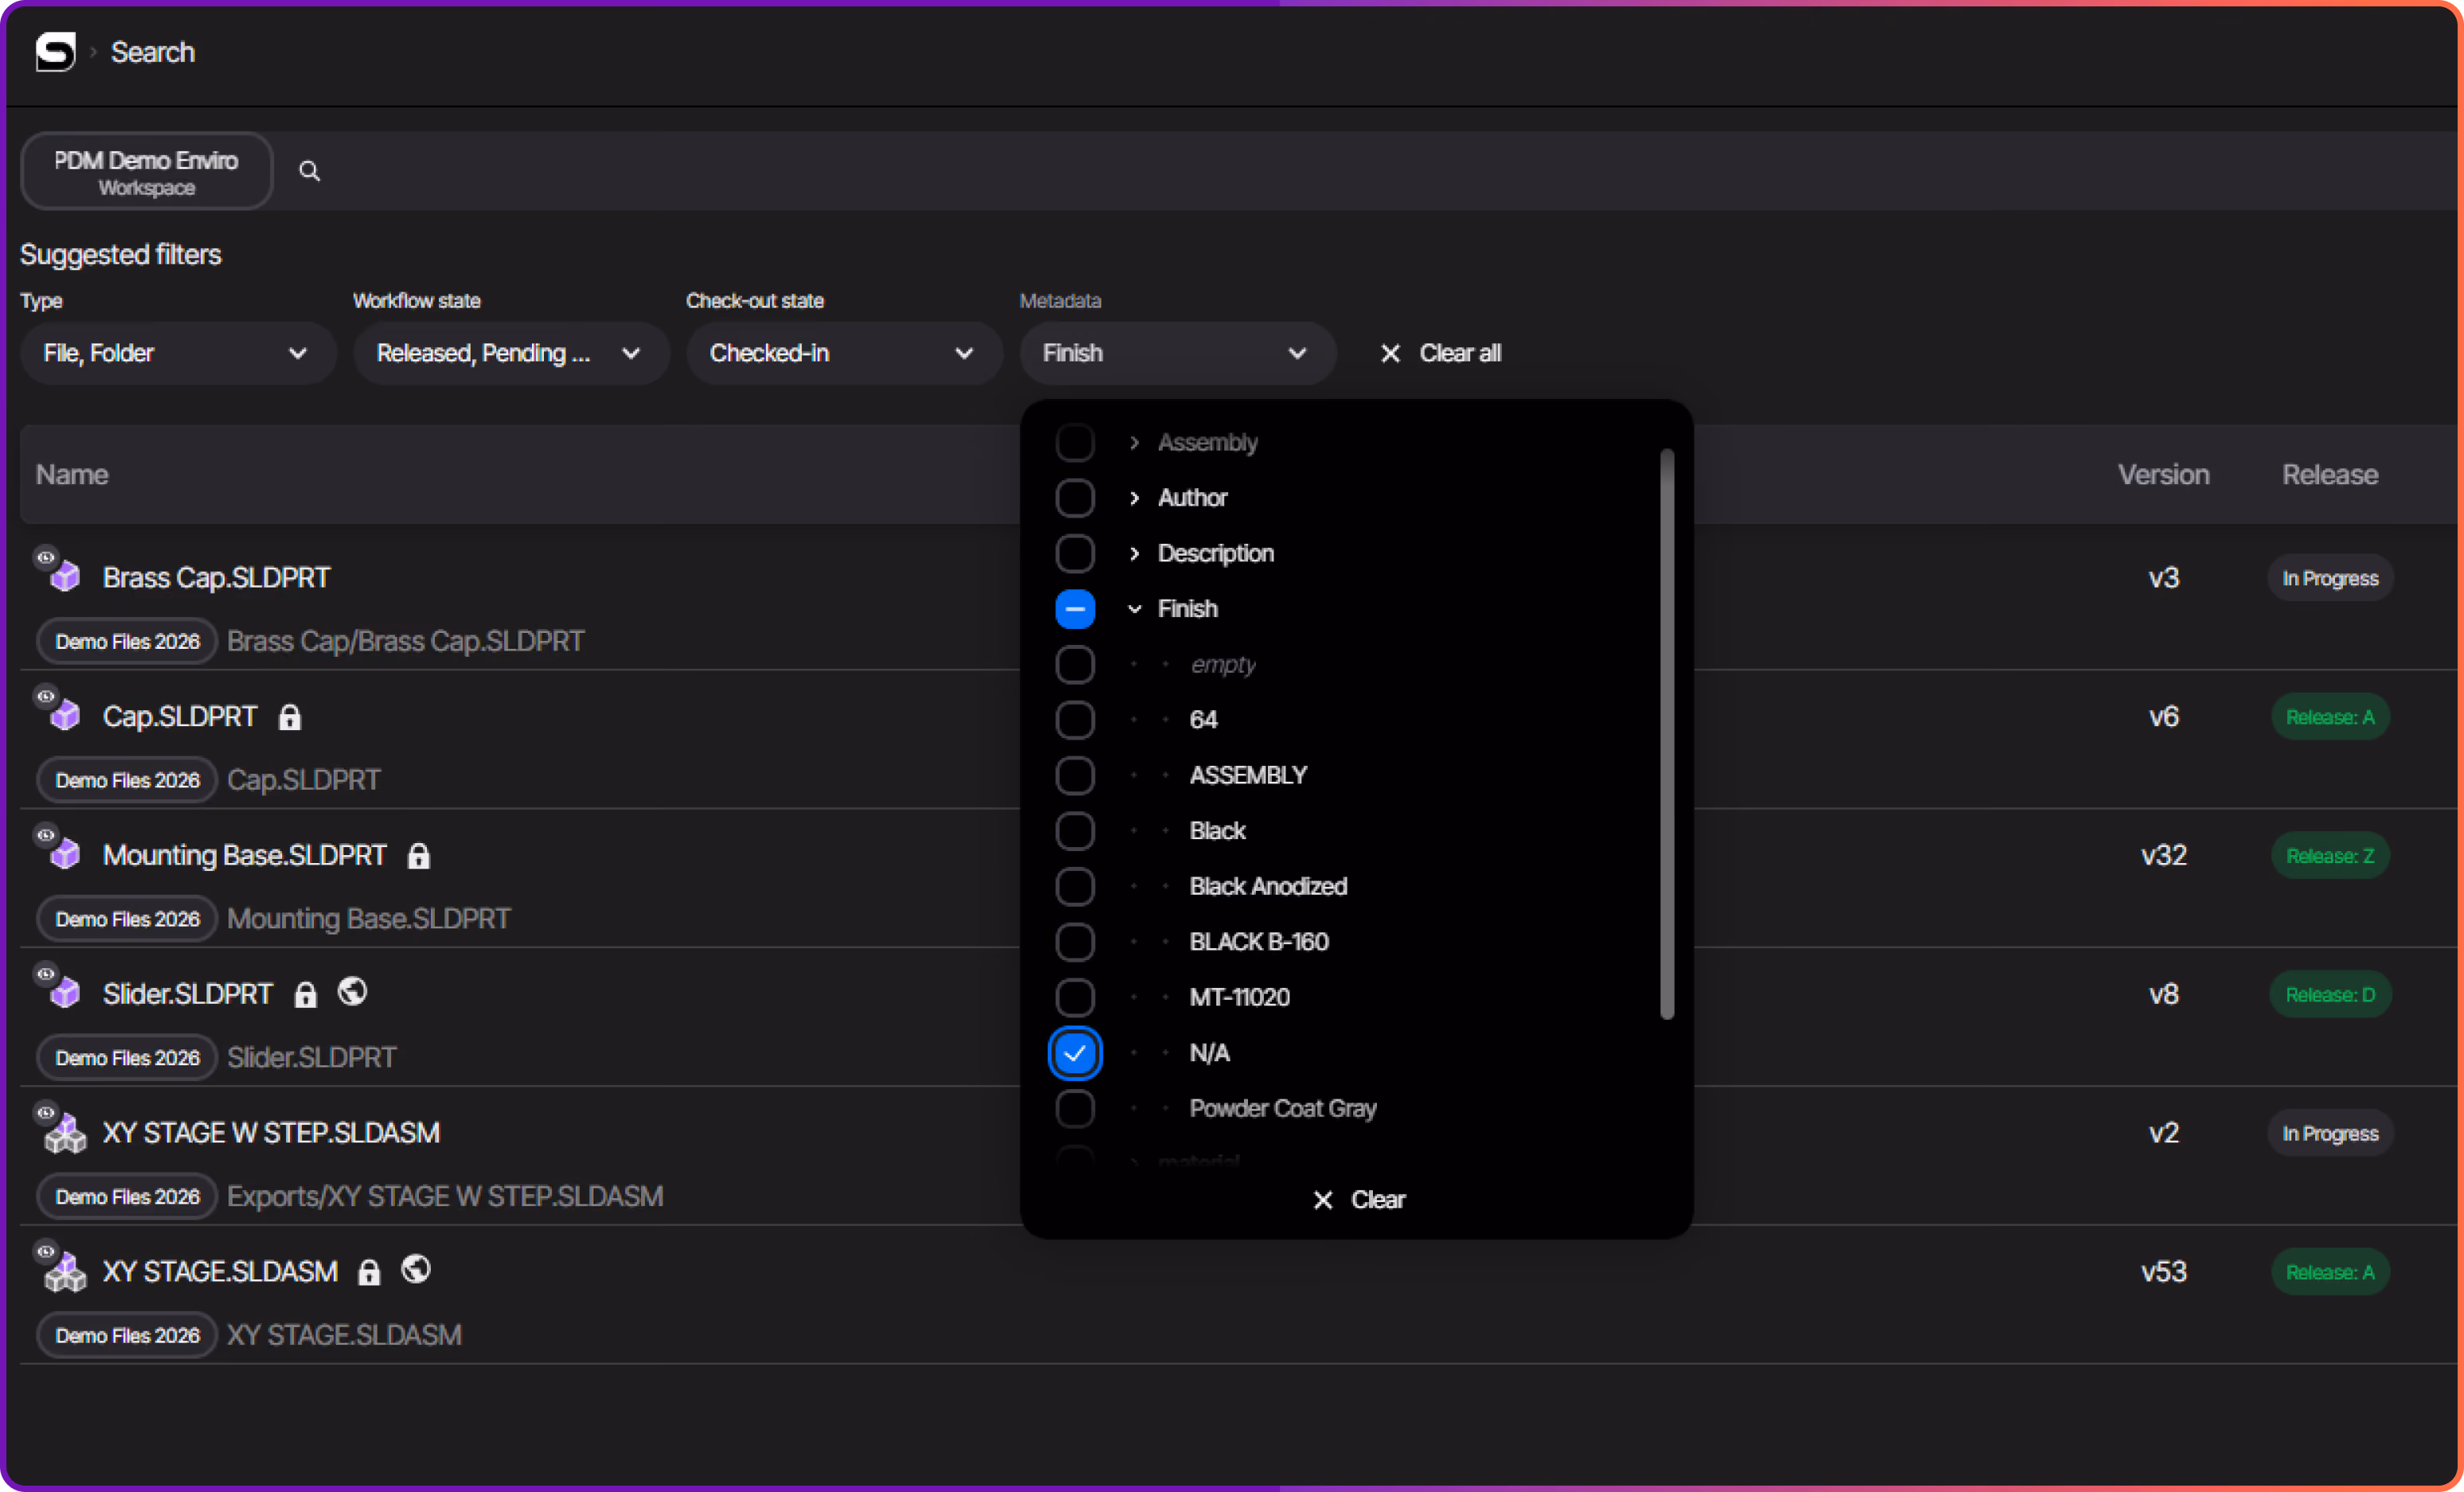Click the metadata list scrollbar
Viewport: 2464px width, 1492px height.
pos(1666,734)
